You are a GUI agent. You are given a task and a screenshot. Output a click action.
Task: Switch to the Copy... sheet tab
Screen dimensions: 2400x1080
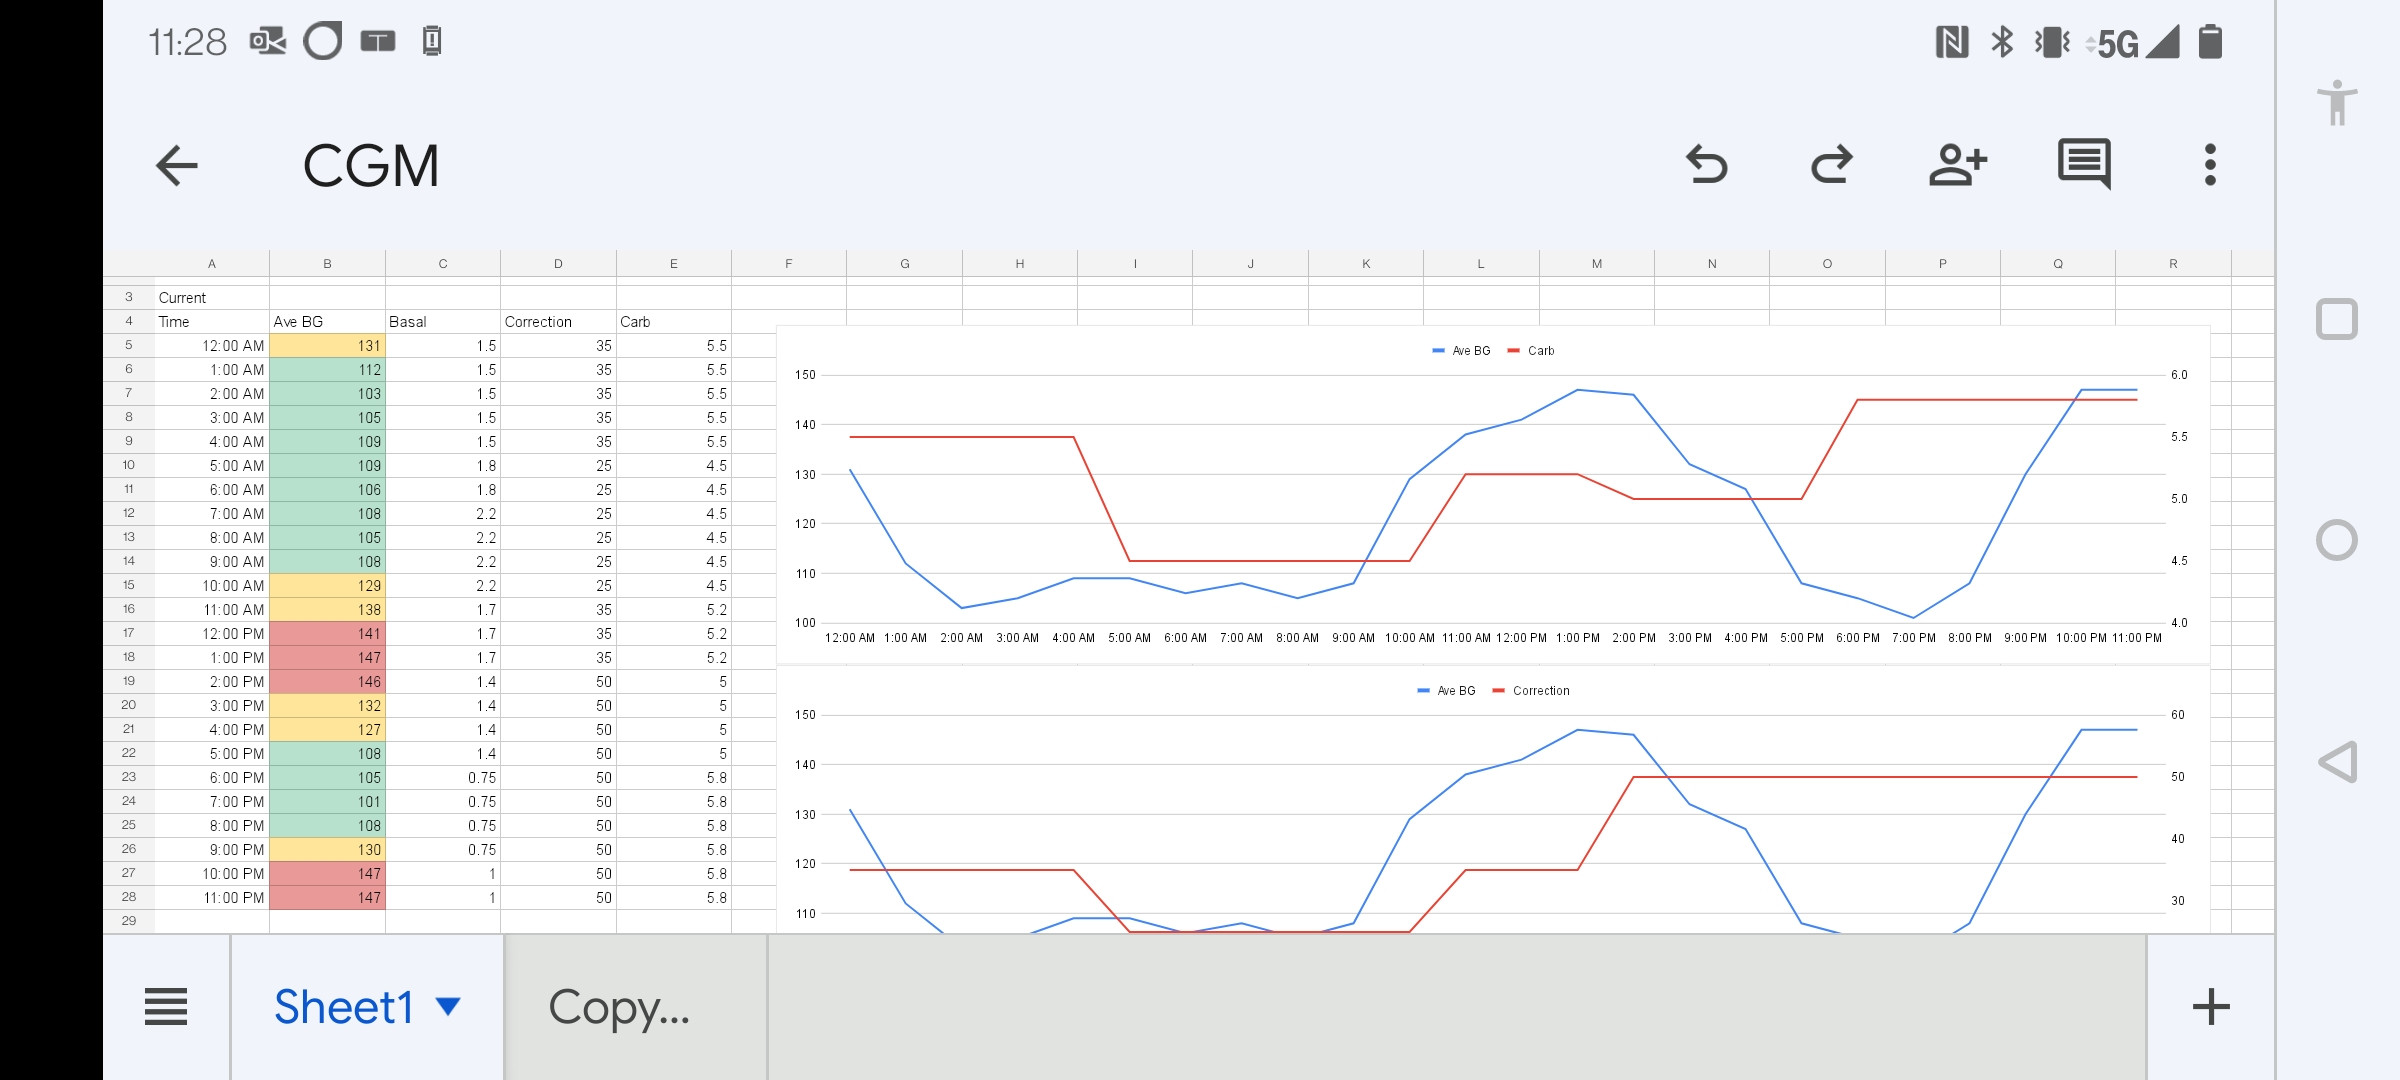tap(636, 1007)
